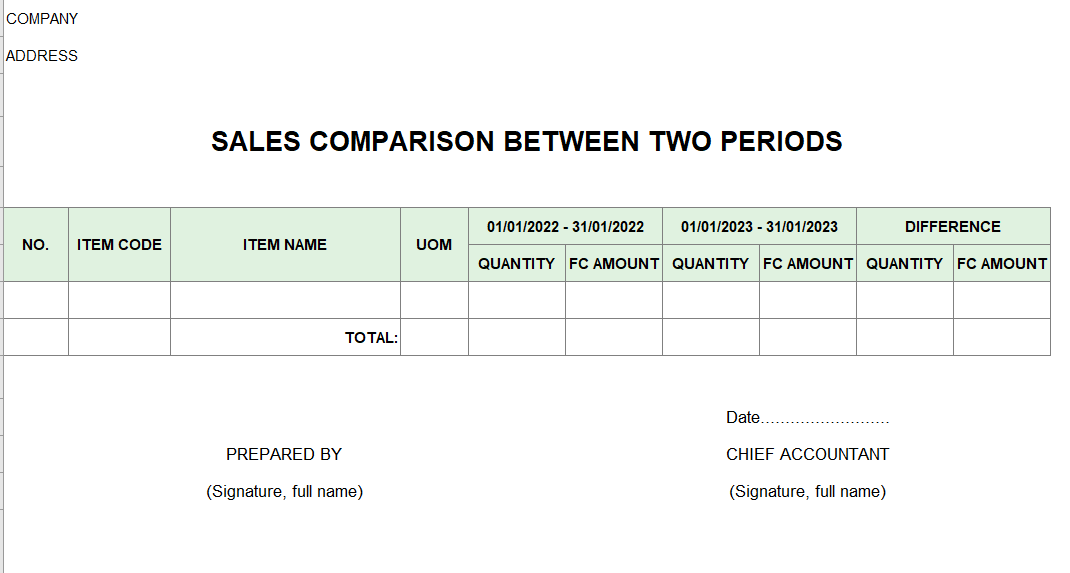1070x573 pixels.
Task: Select the ADDRESS cell
Action: coord(42,56)
